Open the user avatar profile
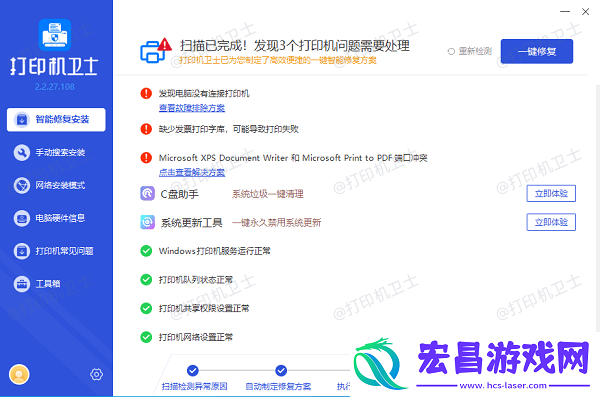The height and width of the screenshot is (397, 600). coord(19,374)
